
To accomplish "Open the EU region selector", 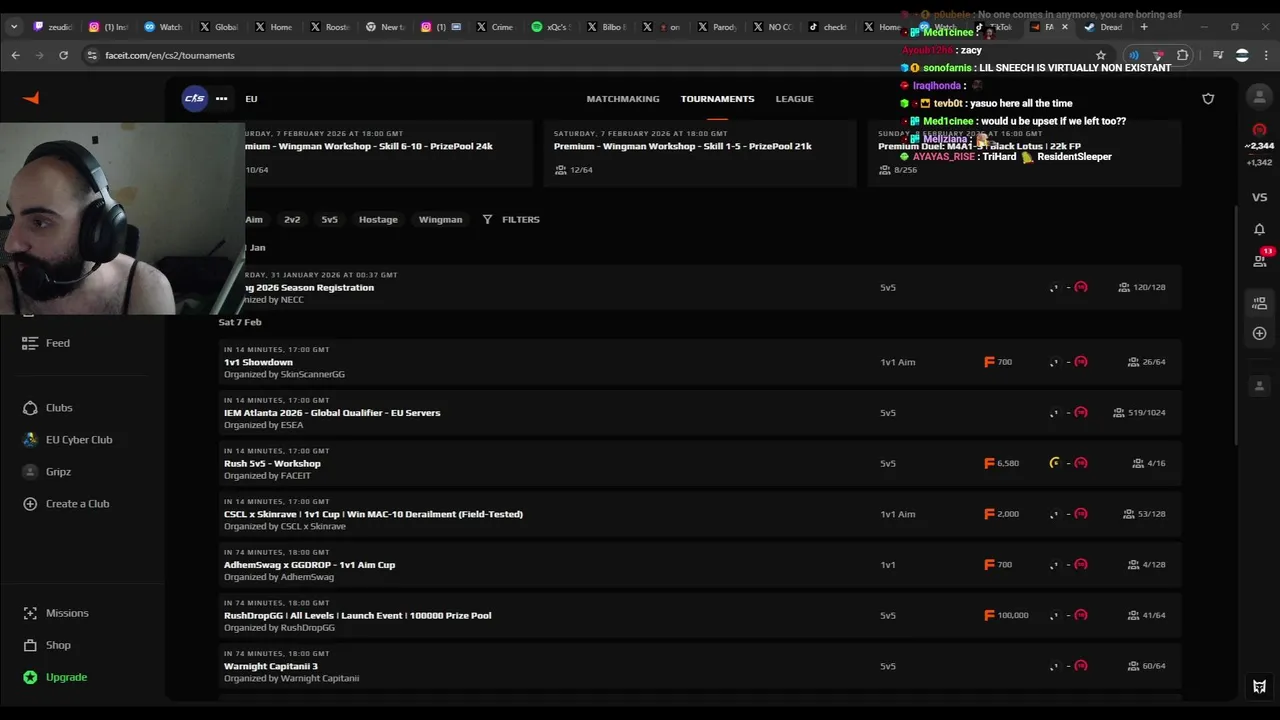I will pos(251,99).
